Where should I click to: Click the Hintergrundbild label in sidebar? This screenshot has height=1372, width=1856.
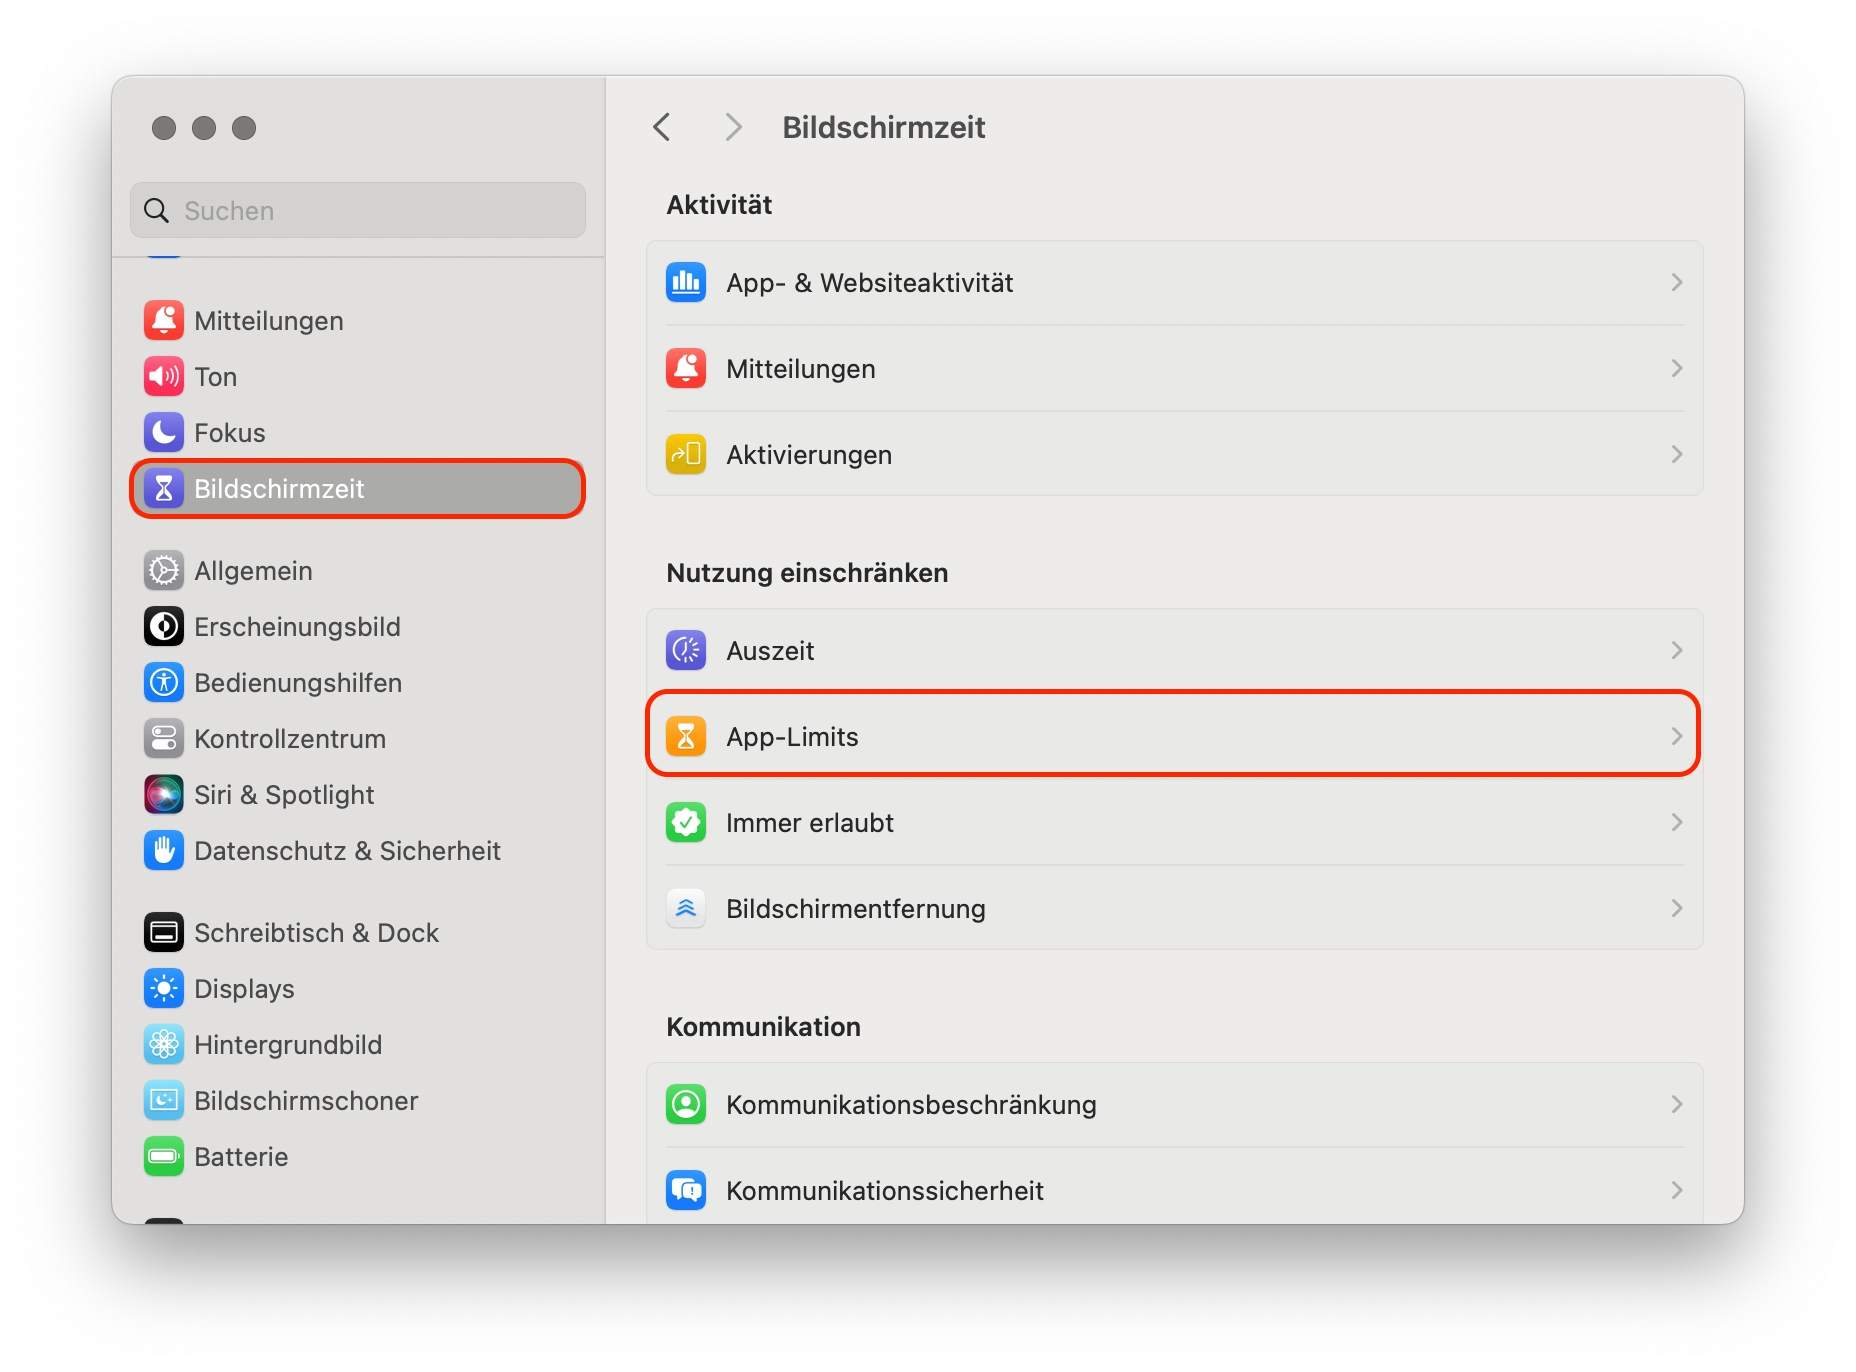point(288,1045)
